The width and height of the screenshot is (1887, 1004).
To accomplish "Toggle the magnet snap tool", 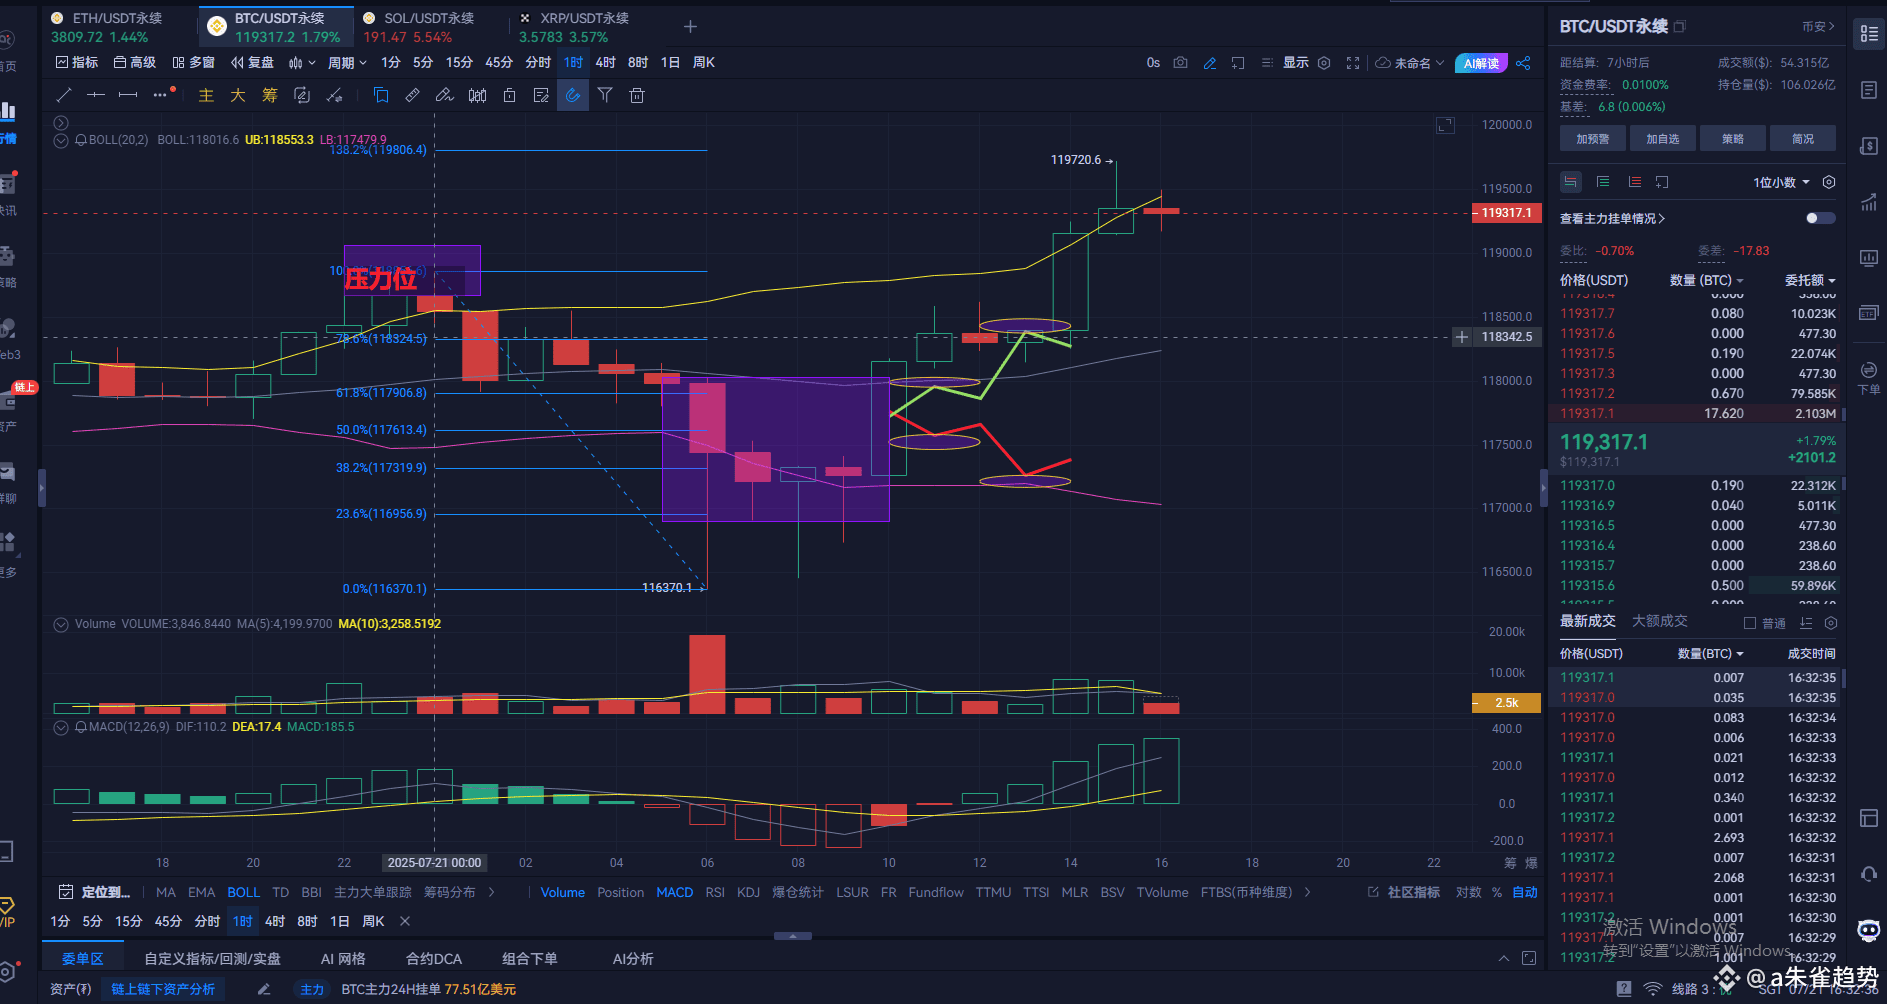I will tap(573, 95).
